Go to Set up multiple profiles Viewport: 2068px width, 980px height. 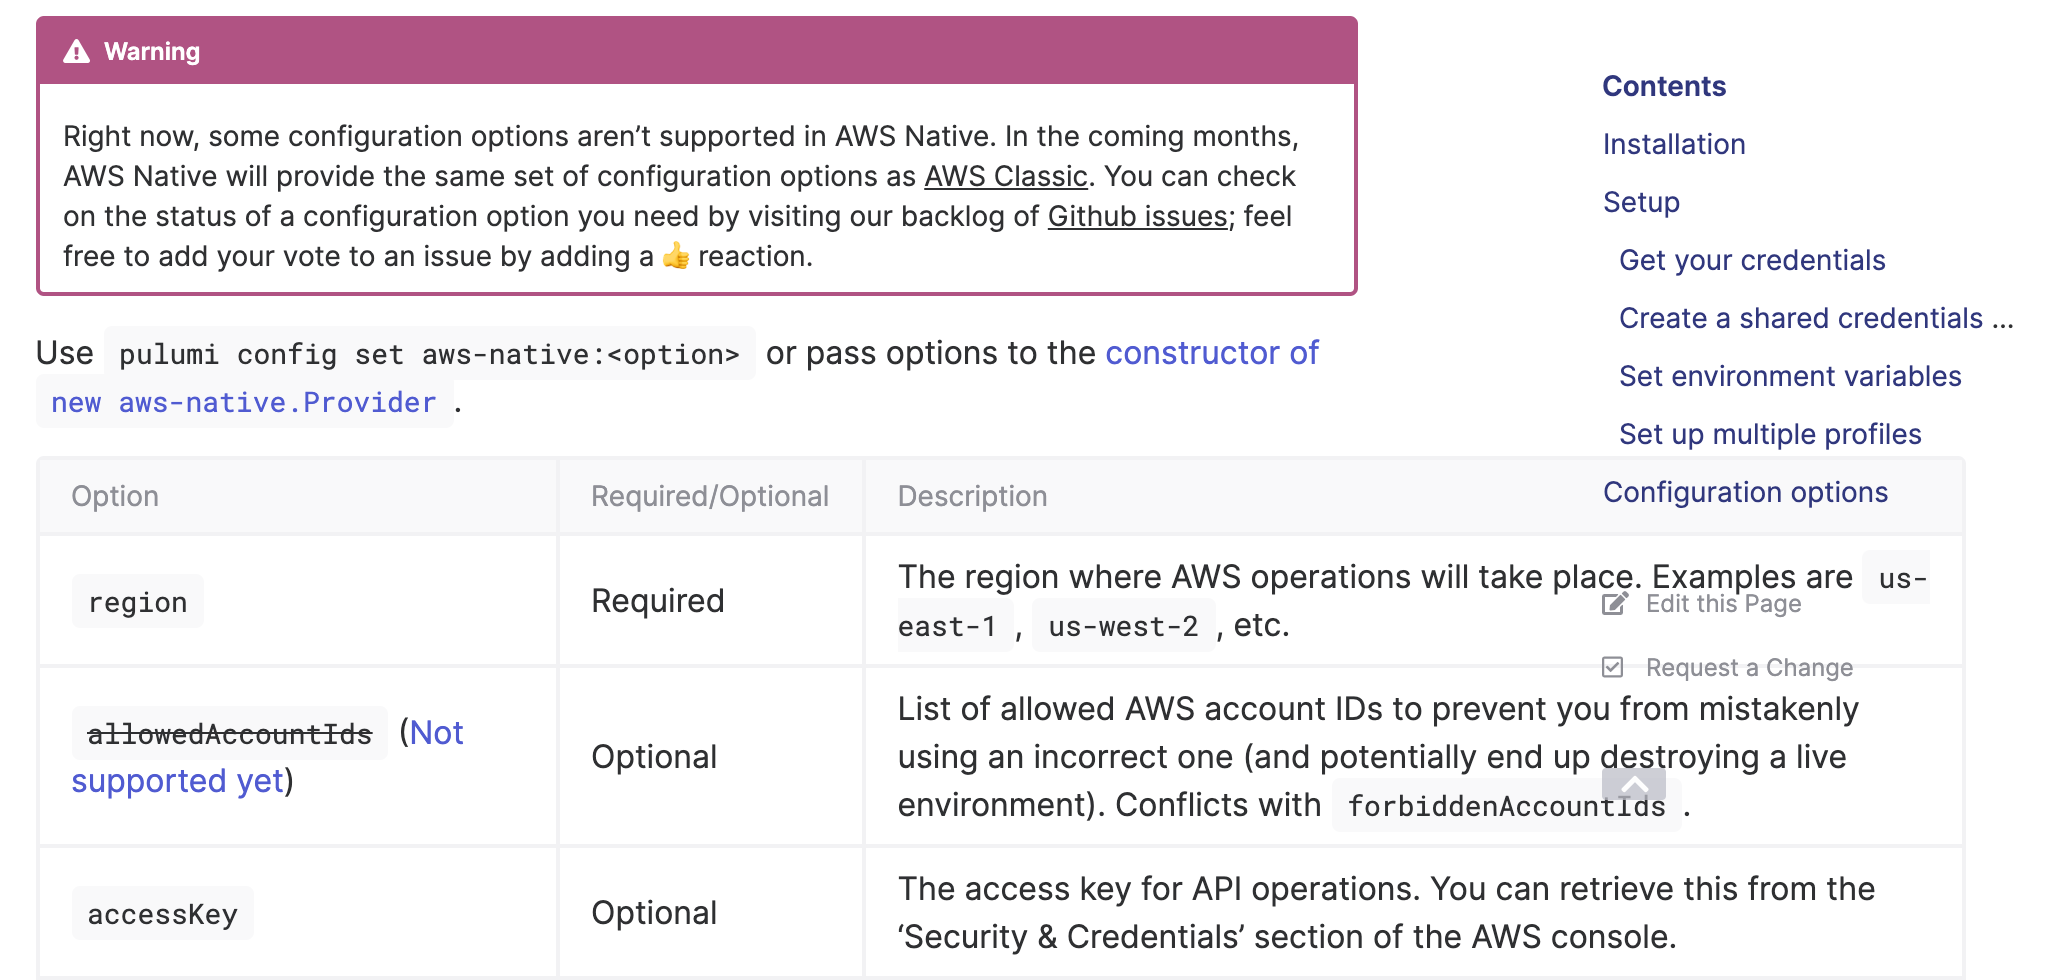click(x=1769, y=434)
